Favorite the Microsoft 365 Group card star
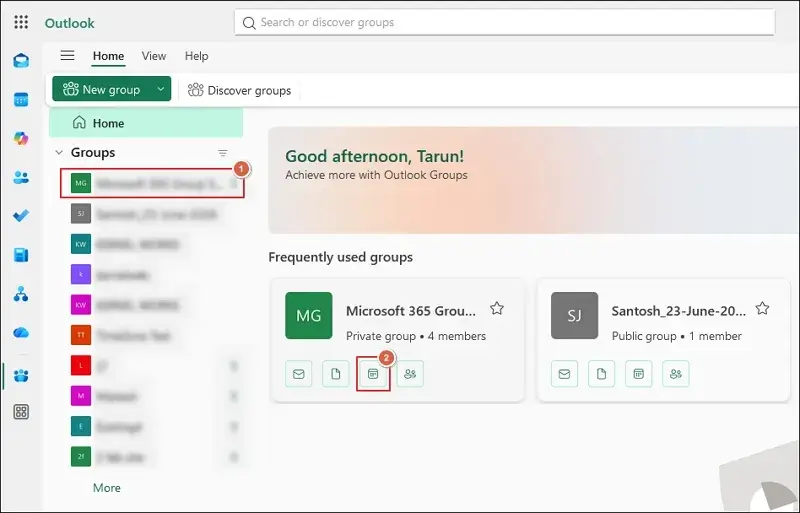The width and height of the screenshot is (800, 513). [x=497, y=308]
